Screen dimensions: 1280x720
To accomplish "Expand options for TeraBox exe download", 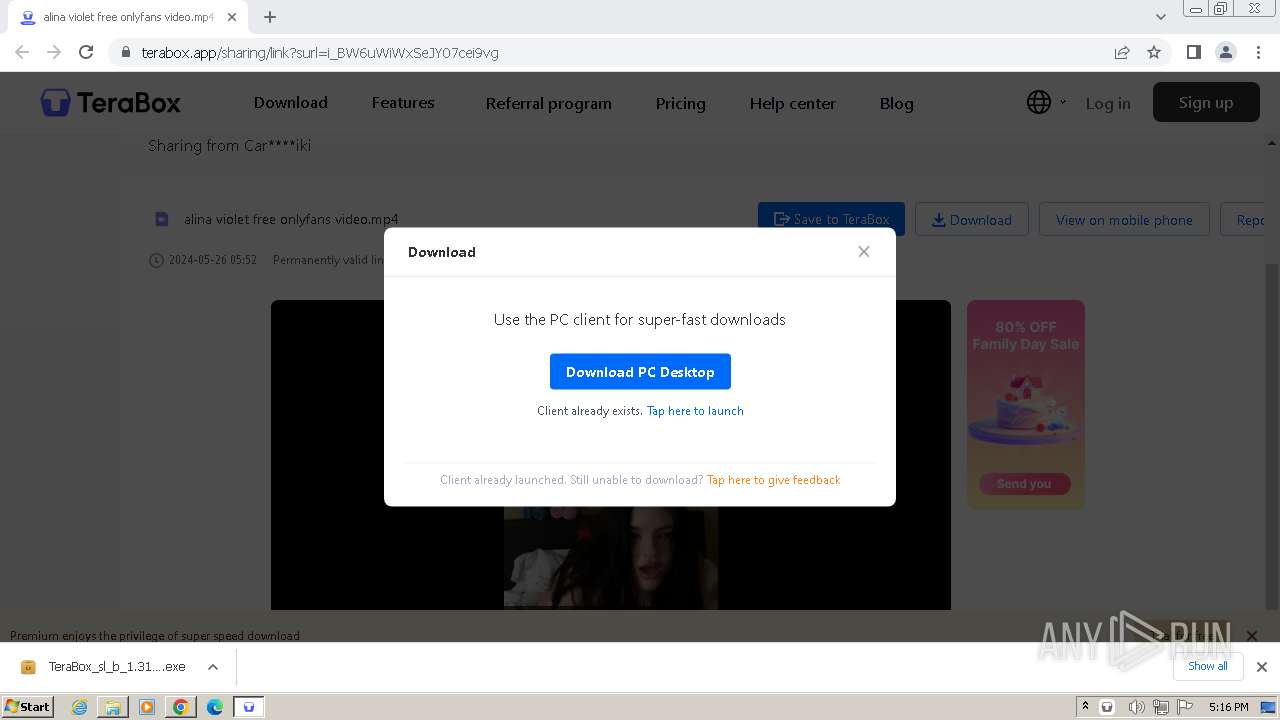I will pyautogui.click(x=212, y=667).
